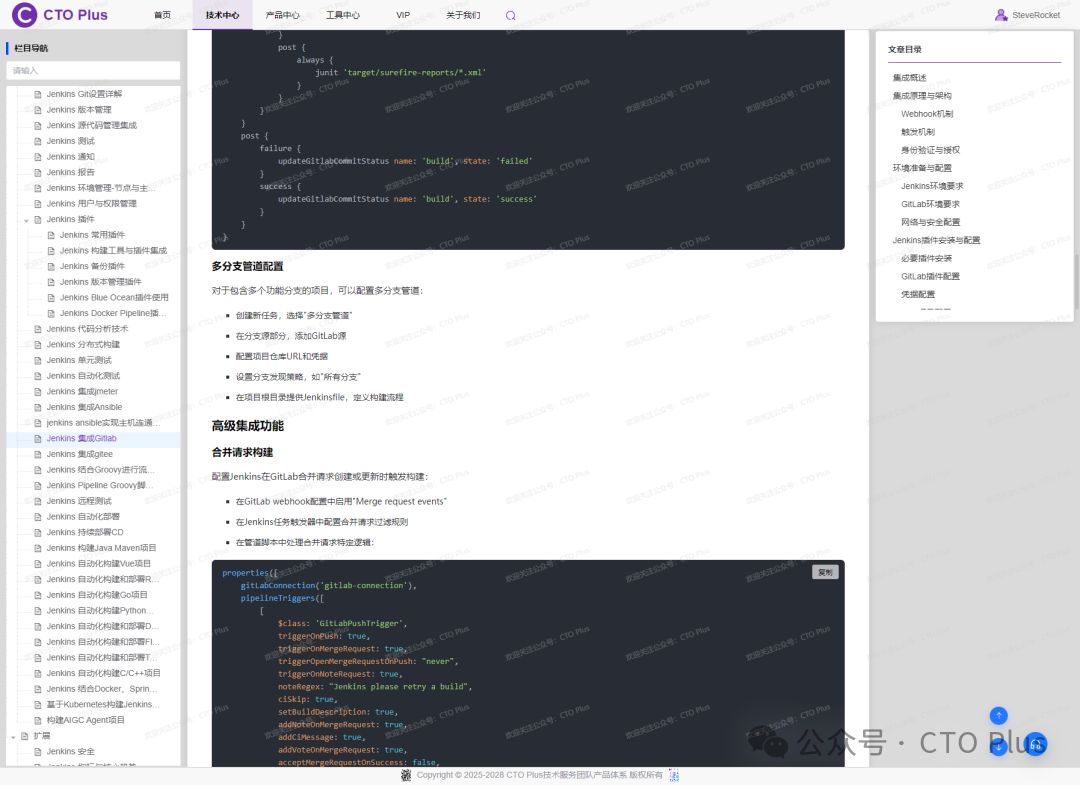
Task: Open 基于Kubernetes构建Jenkins article
Action: click(x=103, y=704)
